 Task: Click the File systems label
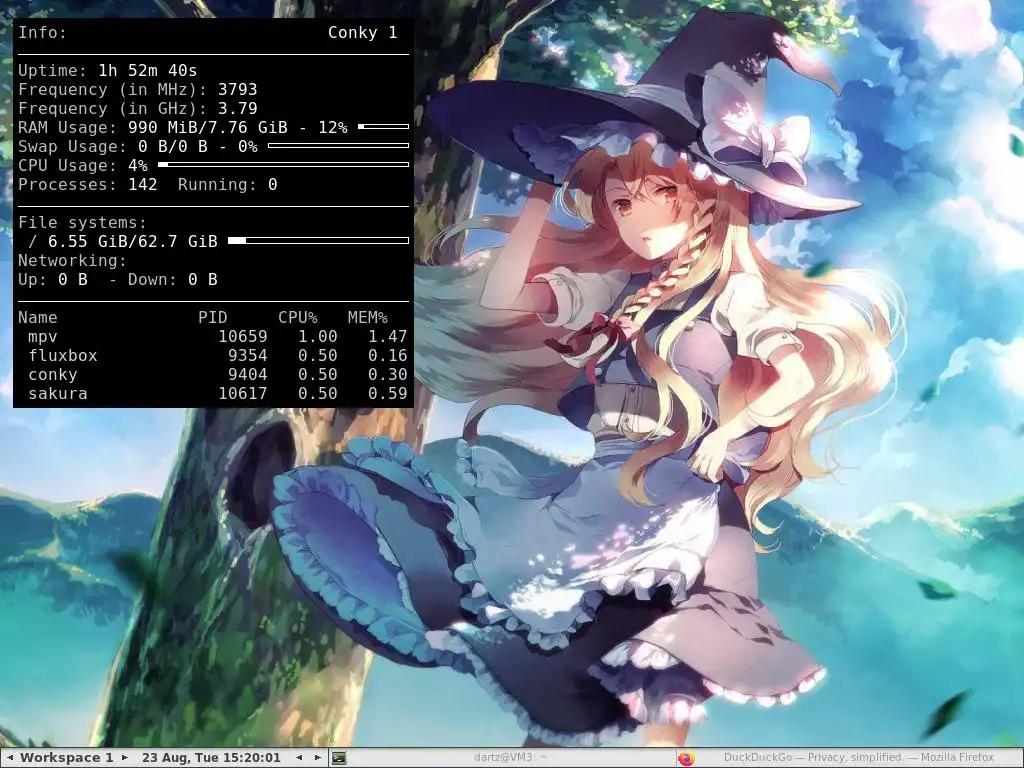[x=82, y=223]
